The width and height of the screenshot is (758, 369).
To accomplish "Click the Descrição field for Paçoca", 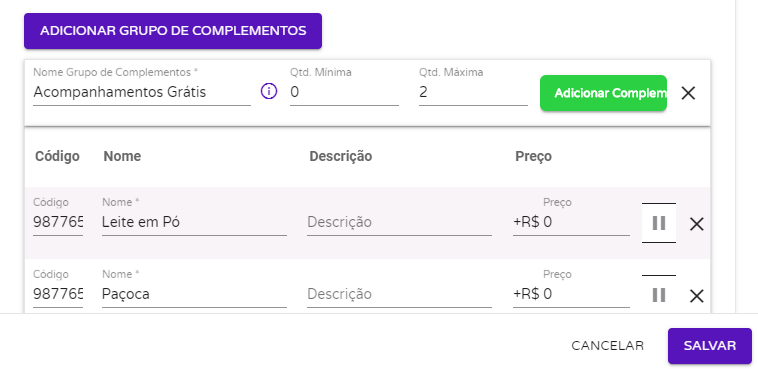I will pos(399,294).
